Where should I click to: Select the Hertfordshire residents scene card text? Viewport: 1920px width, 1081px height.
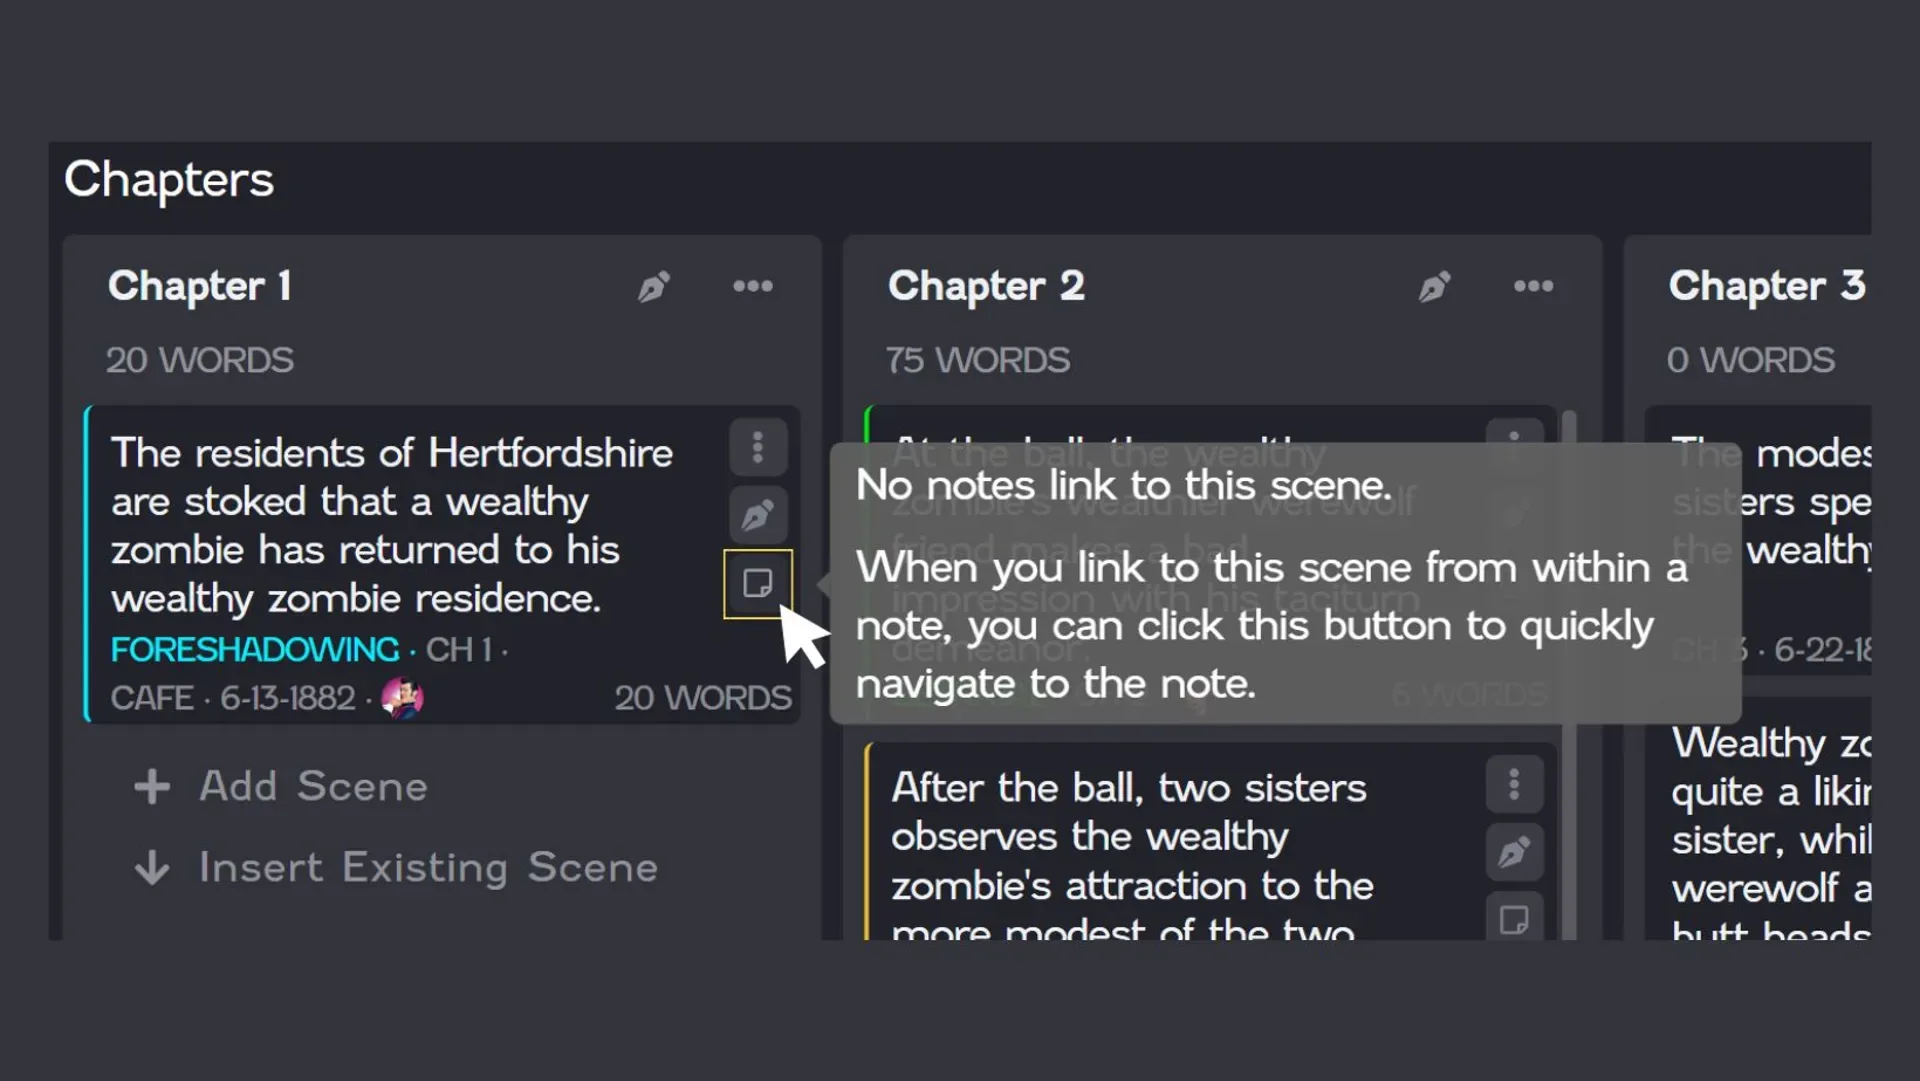(392, 525)
